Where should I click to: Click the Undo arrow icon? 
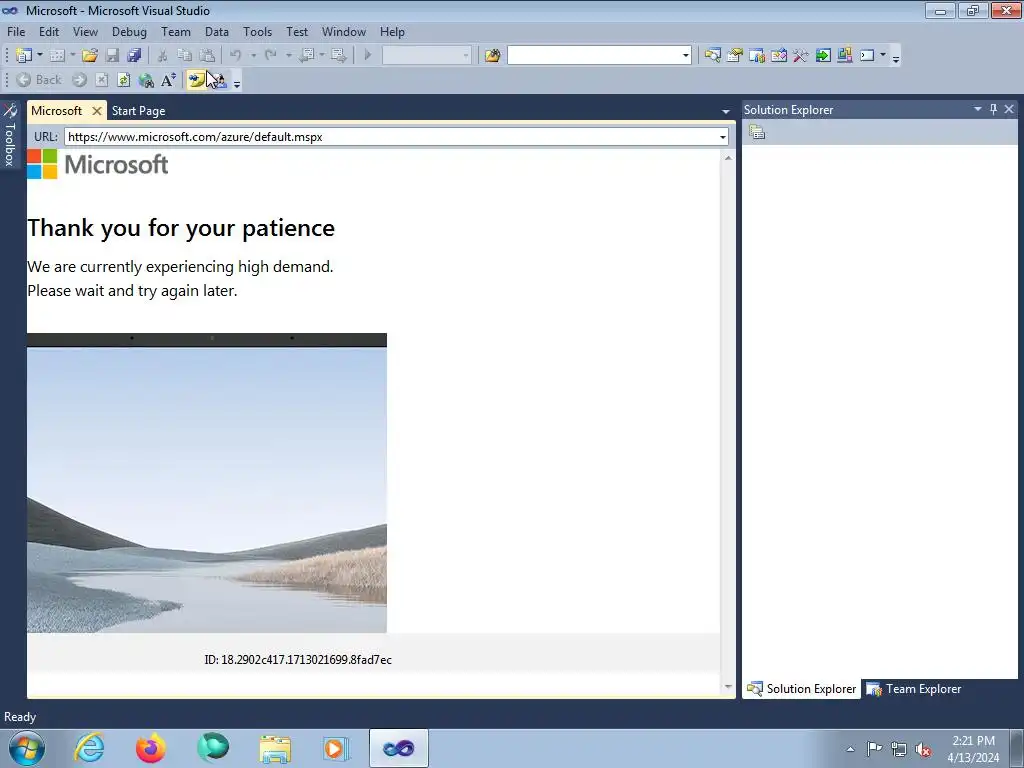click(236, 56)
